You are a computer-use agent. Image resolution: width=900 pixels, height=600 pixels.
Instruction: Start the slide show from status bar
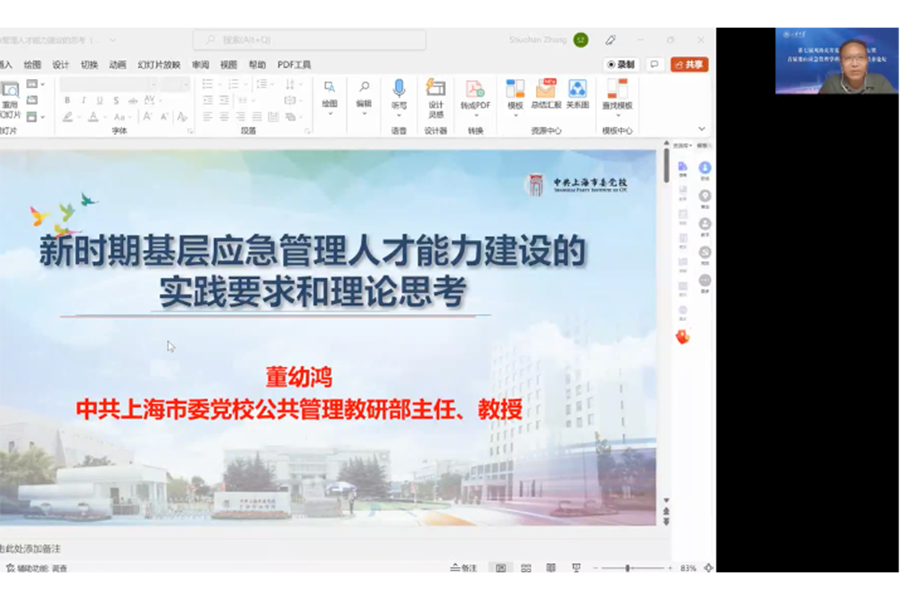[x=576, y=568]
